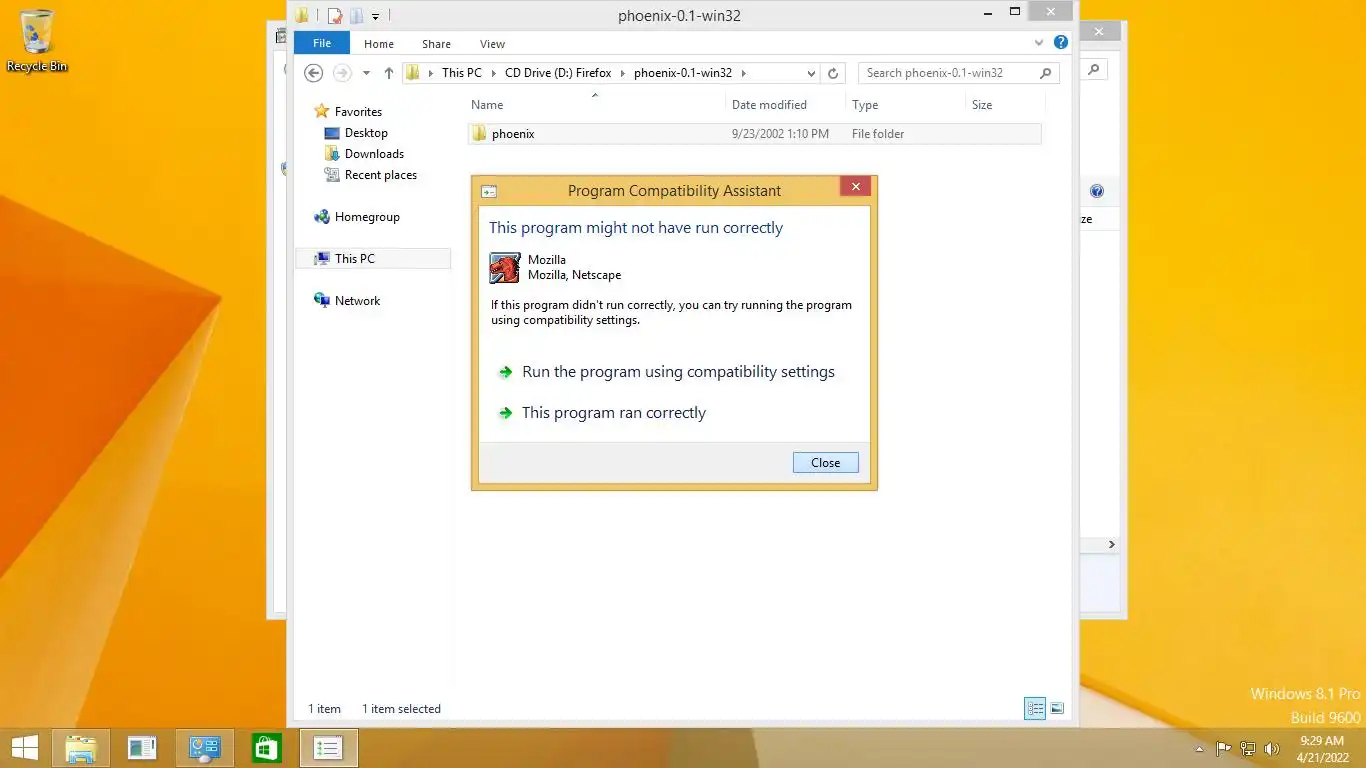
Task: Click CD Drive (D:) Firefox breadcrumb
Action: pyautogui.click(x=558, y=73)
